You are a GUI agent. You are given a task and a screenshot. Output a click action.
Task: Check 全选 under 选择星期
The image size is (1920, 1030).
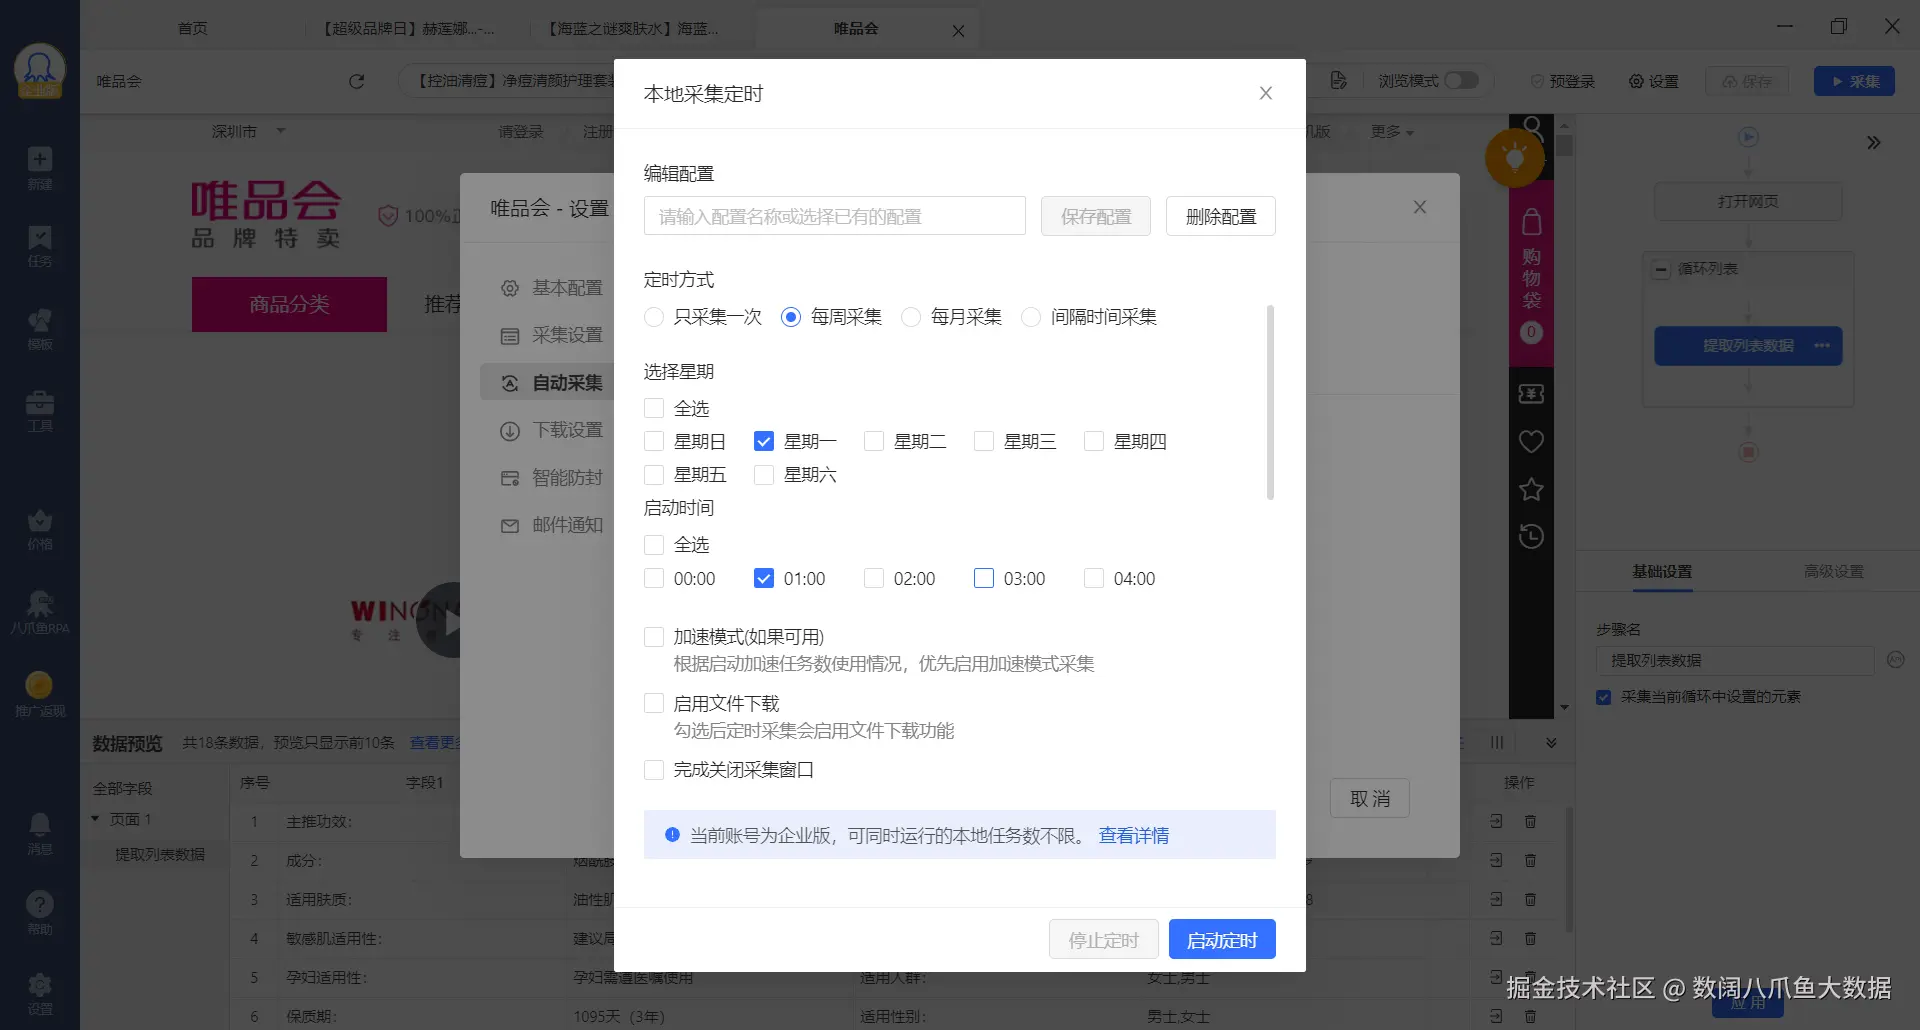point(654,408)
